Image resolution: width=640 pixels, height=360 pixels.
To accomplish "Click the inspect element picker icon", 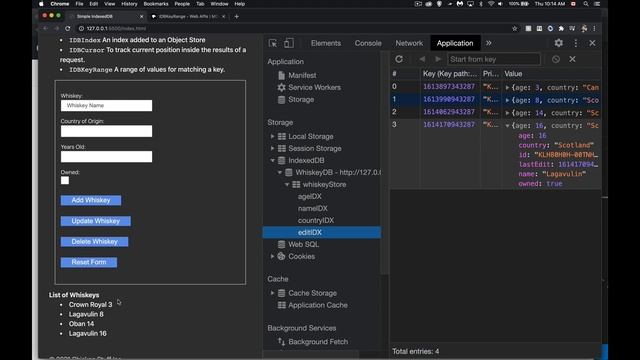I will click(x=273, y=43).
